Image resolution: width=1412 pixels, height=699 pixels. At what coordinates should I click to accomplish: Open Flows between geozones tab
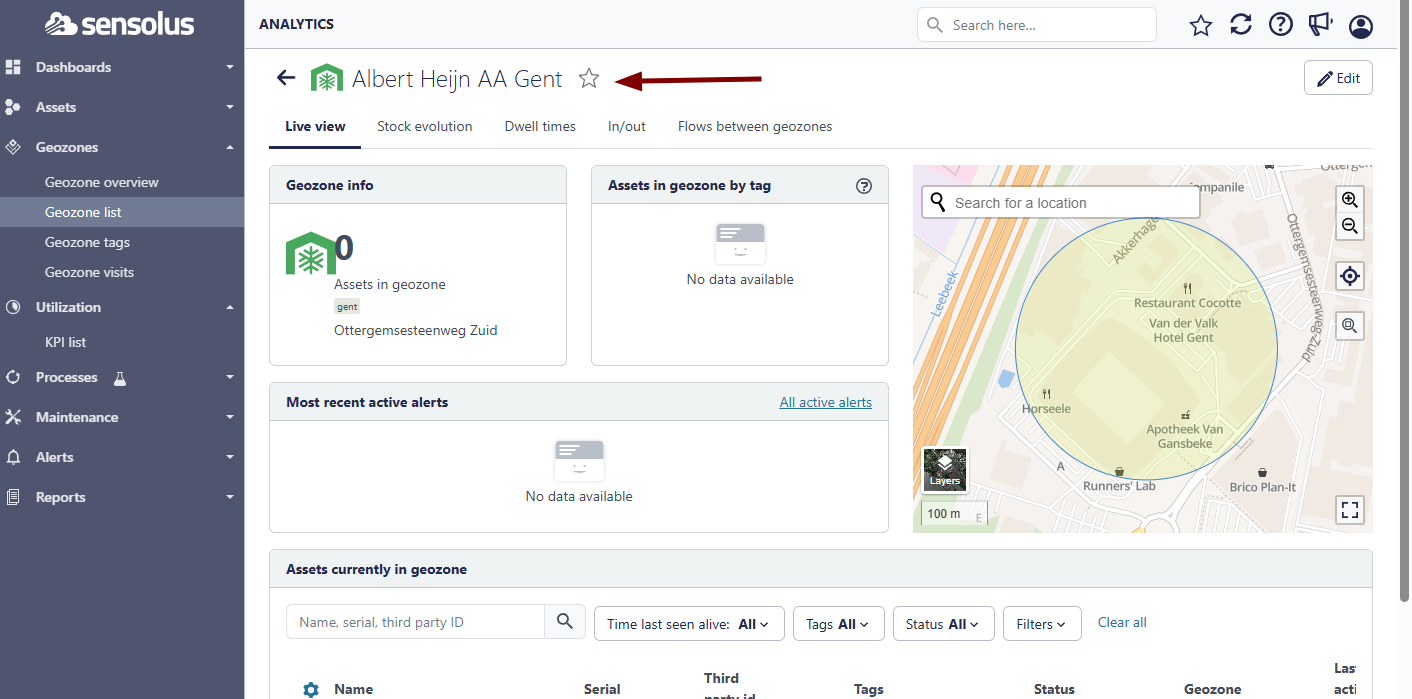(755, 126)
